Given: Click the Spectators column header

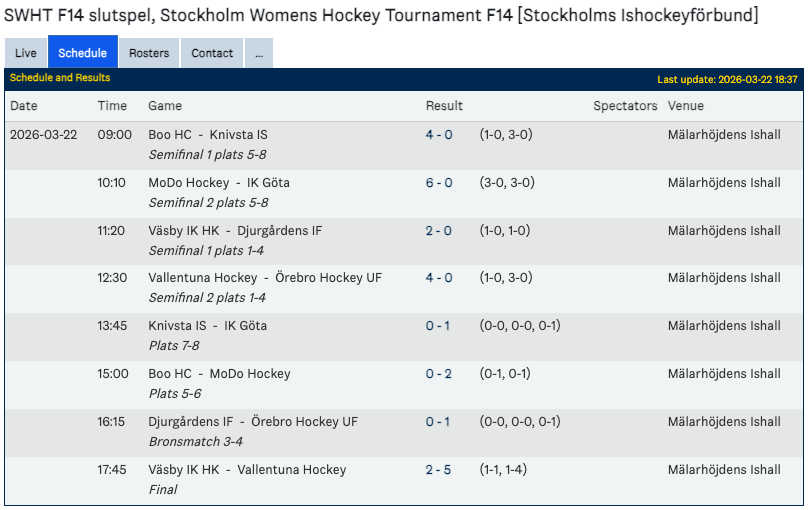Looking at the screenshot, I should point(625,106).
